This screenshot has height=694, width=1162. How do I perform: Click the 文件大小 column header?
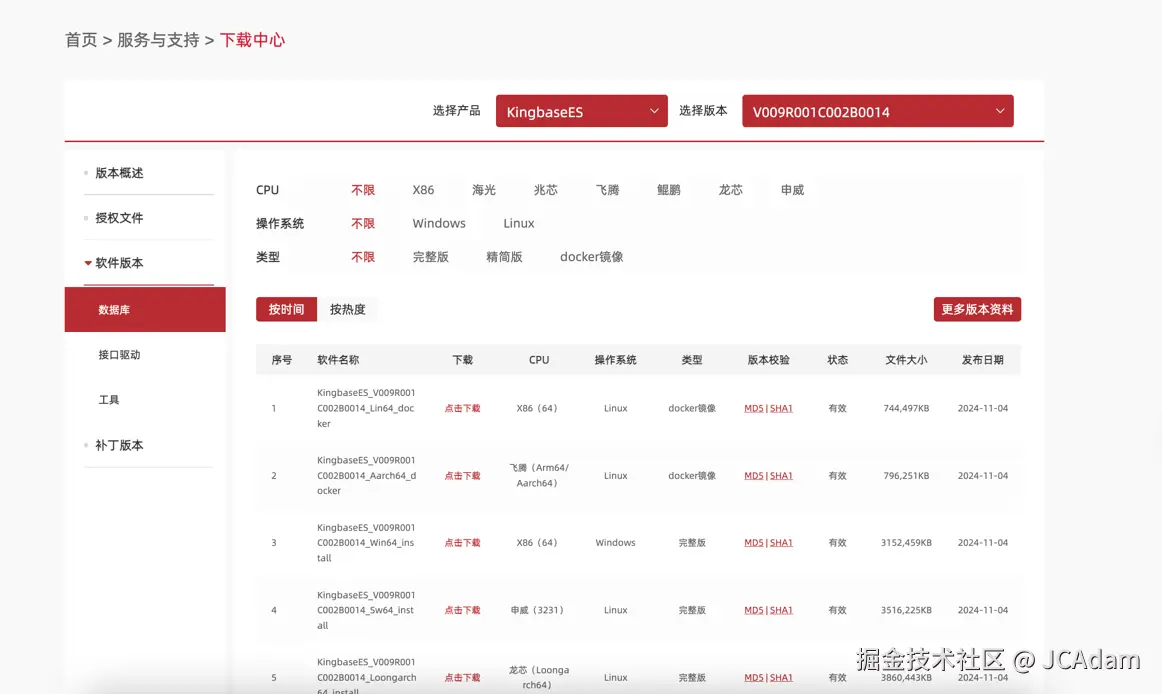[906, 360]
